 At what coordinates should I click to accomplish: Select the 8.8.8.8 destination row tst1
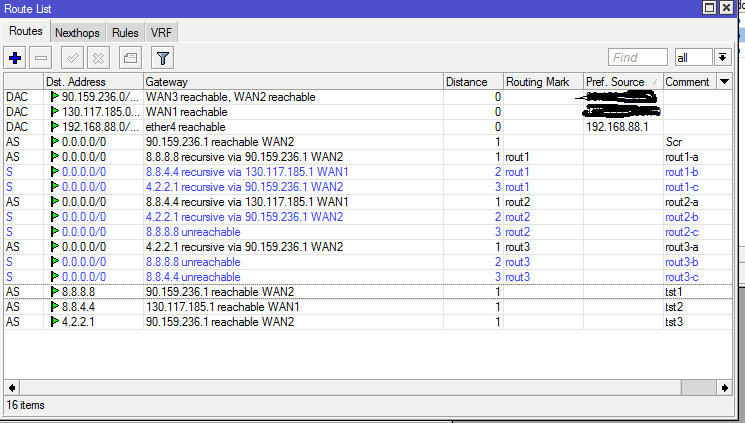coord(368,292)
